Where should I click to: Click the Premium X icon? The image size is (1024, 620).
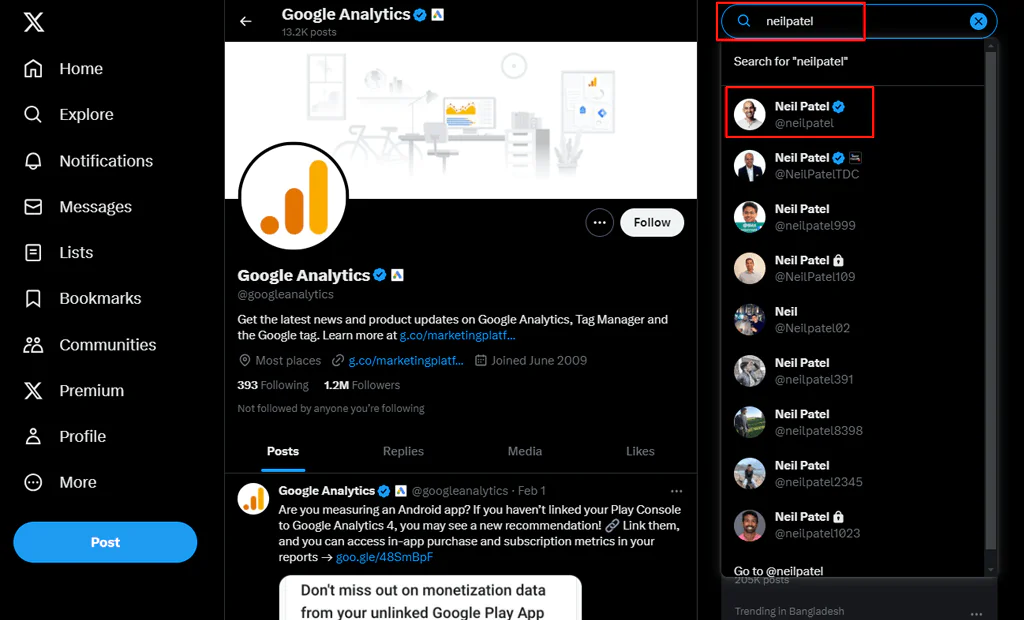tap(33, 390)
